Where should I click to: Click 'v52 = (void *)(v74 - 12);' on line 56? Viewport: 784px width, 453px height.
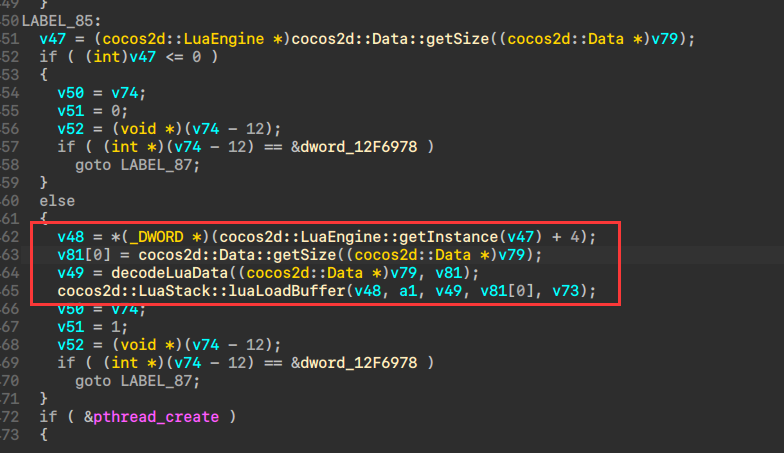point(169,129)
